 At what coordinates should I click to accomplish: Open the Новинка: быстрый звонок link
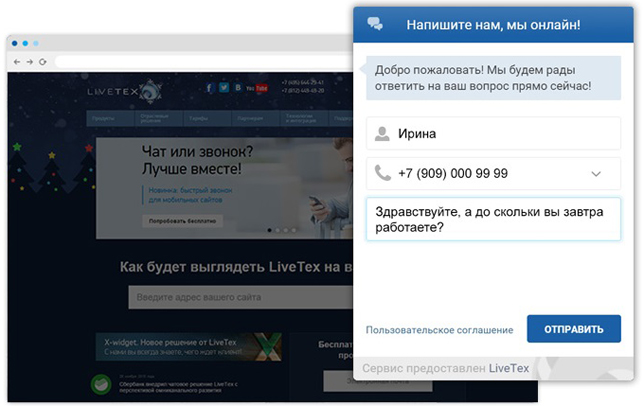click(x=190, y=195)
